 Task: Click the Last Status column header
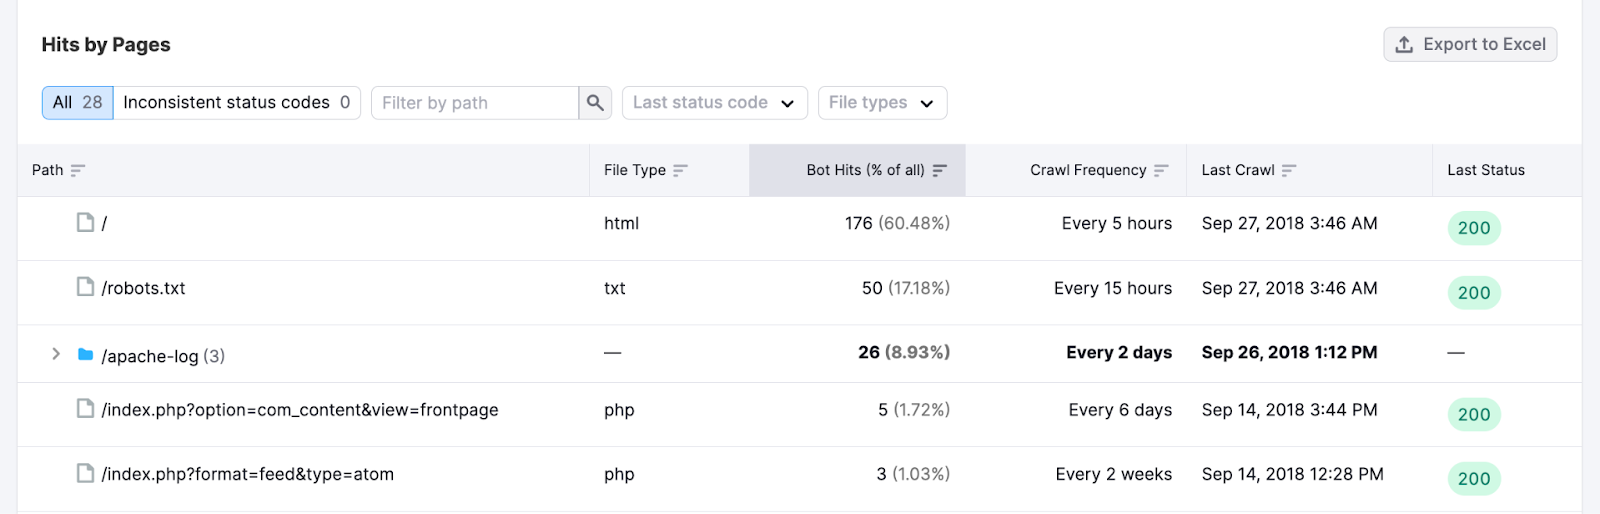tap(1485, 170)
